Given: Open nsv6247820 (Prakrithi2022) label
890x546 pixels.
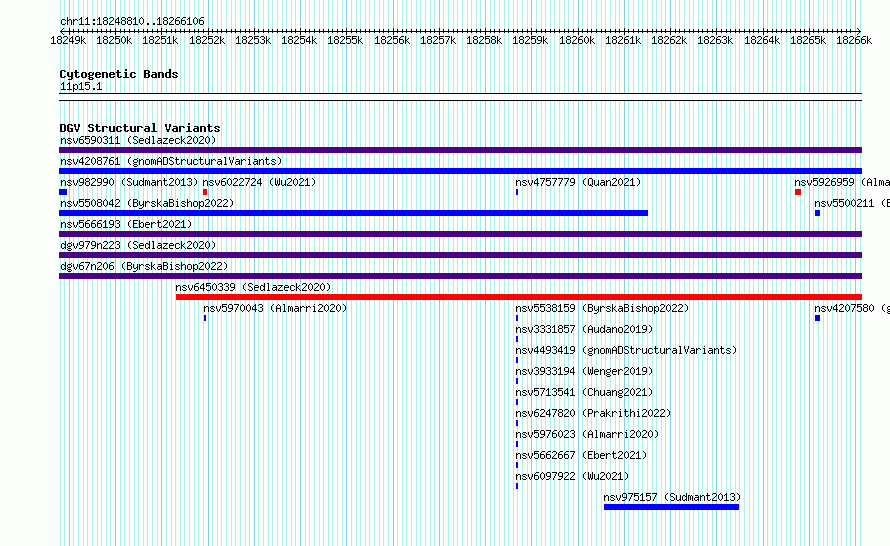Looking at the screenshot, I should click(593, 413).
